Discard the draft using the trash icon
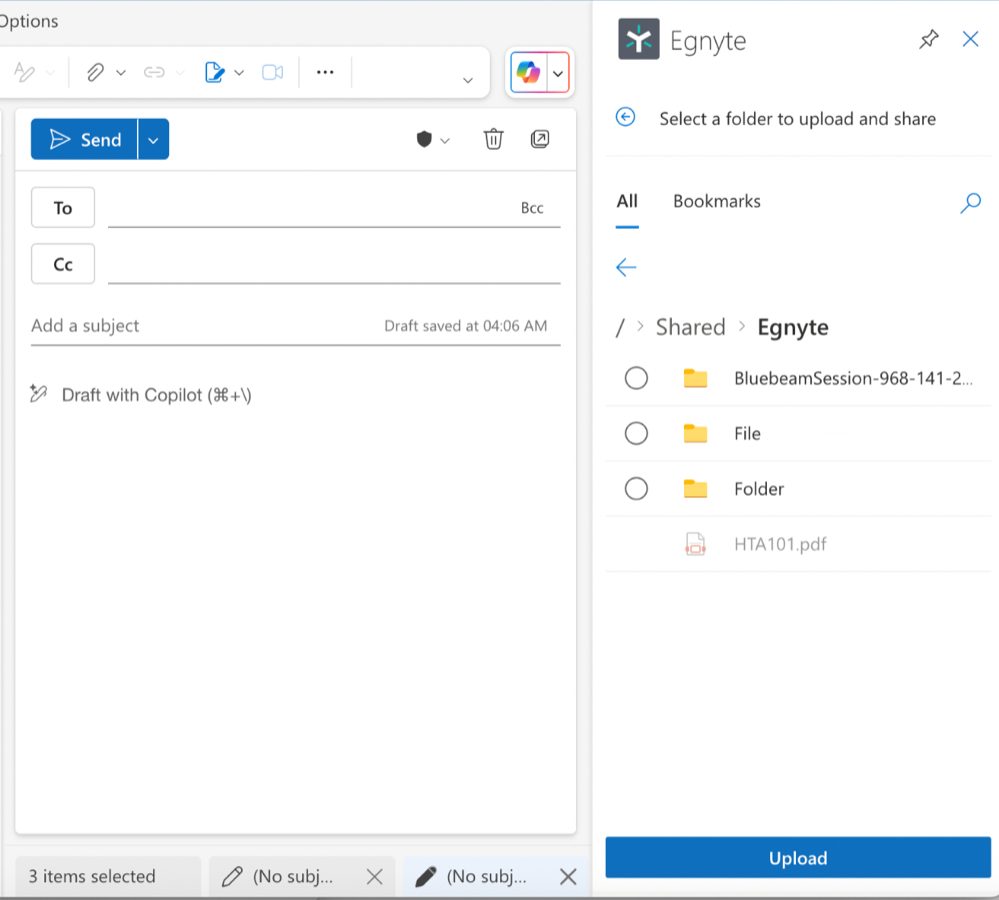The width and height of the screenshot is (999, 900). click(x=493, y=139)
